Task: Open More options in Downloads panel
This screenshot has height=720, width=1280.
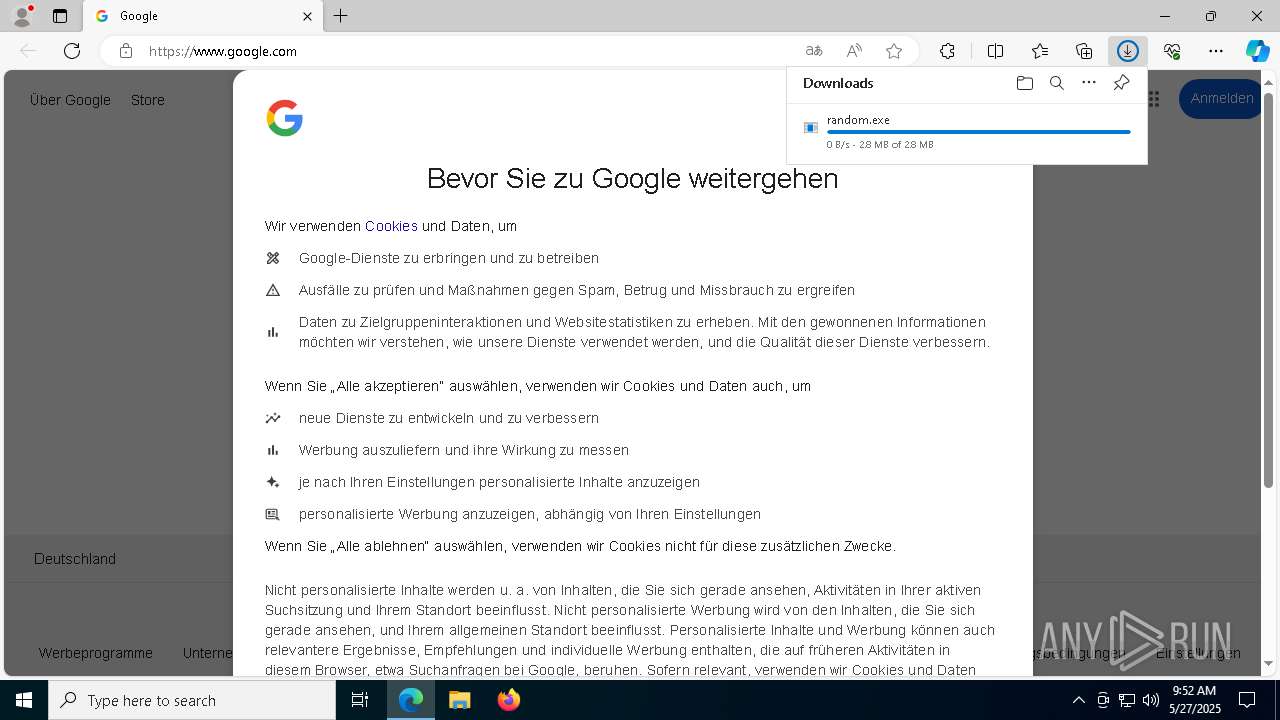Action: (x=1089, y=83)
